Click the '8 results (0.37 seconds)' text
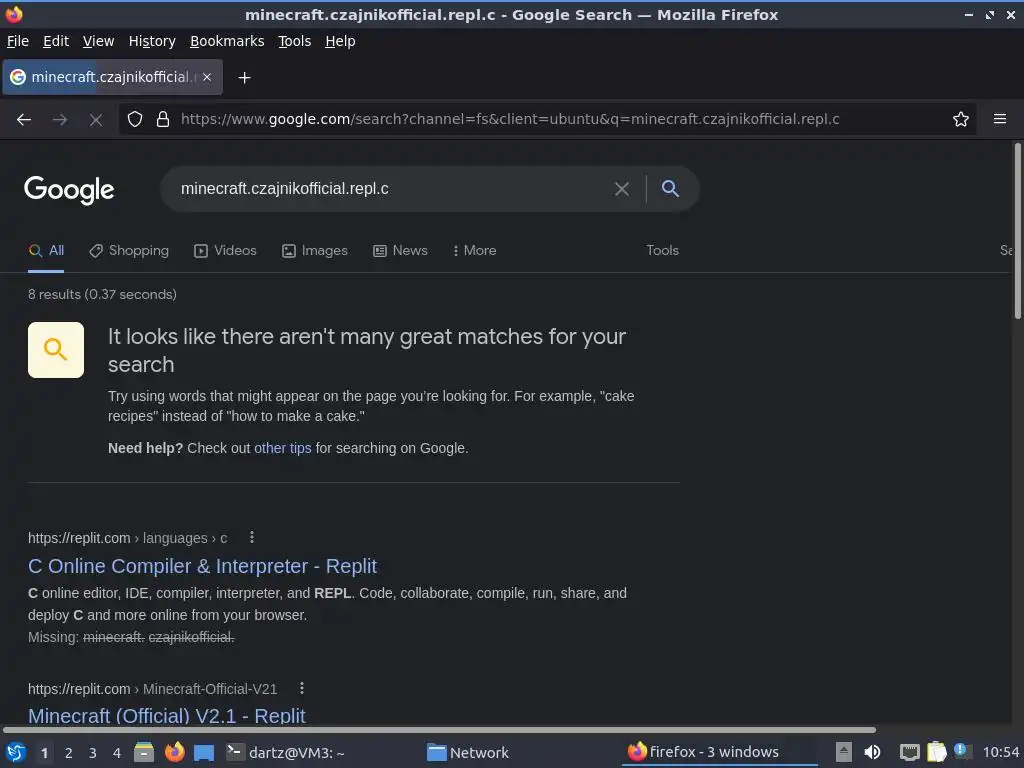 pyautogui.click(x=103, y=295)
